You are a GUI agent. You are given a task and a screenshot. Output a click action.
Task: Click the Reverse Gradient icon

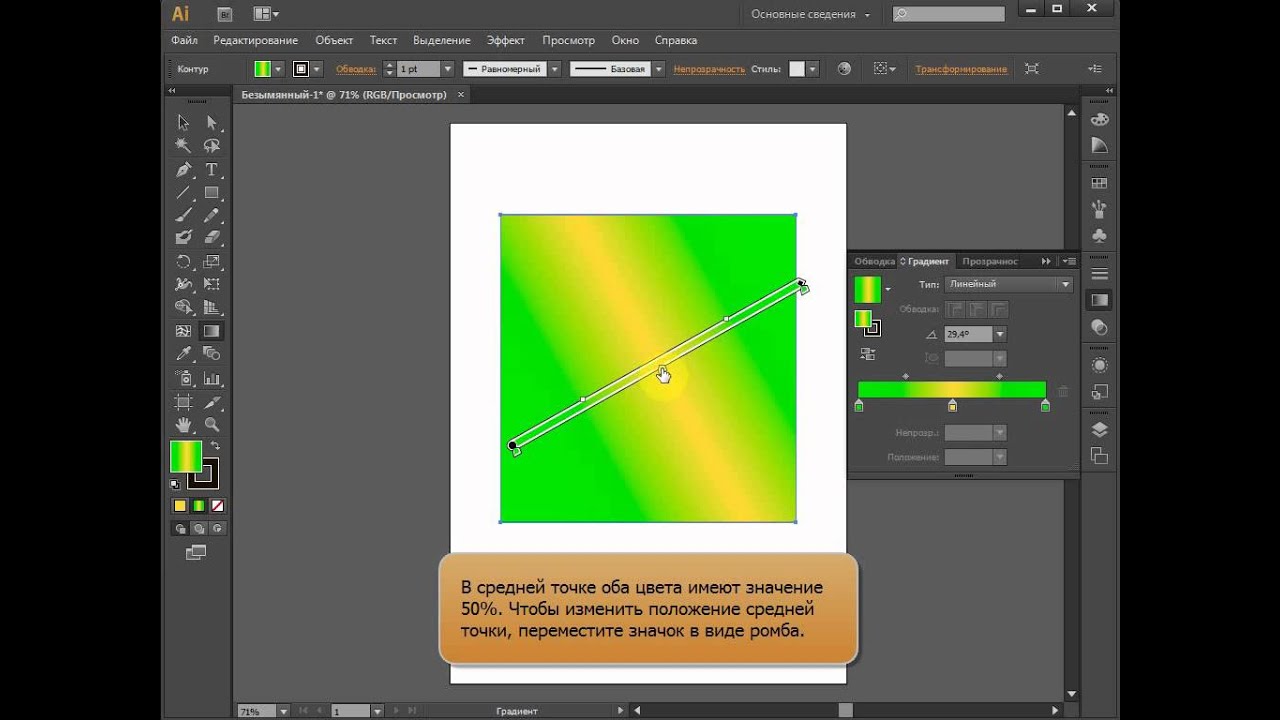867,354
